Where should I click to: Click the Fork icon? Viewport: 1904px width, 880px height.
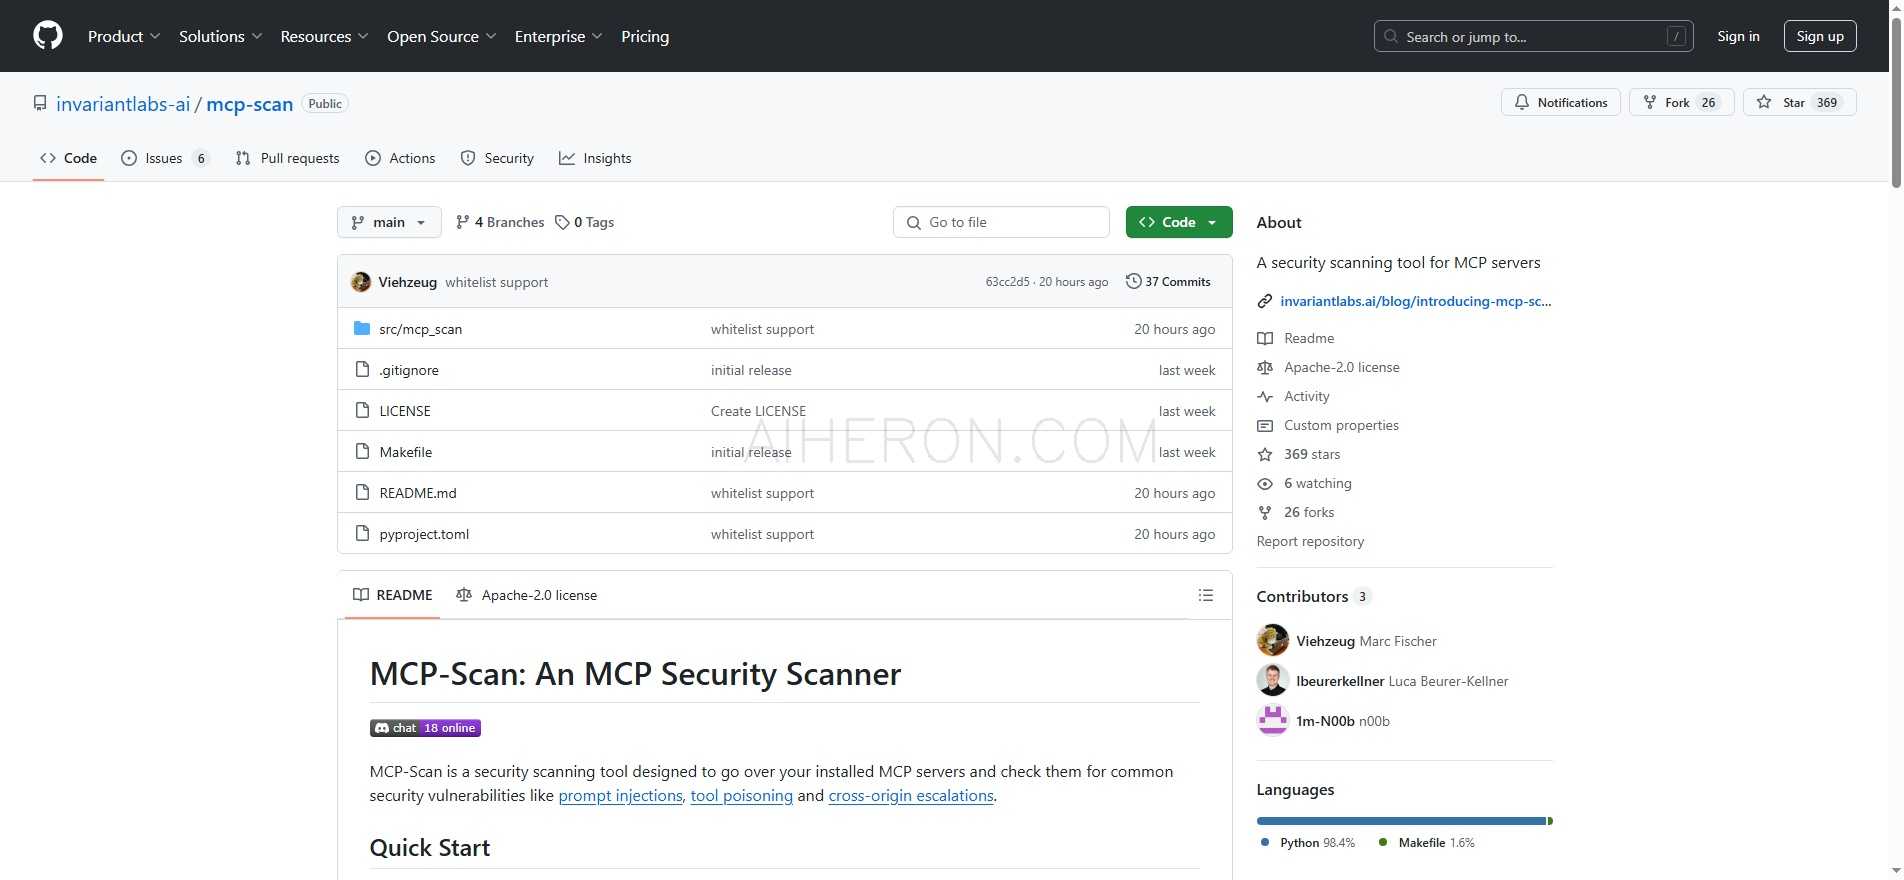click(x=1650, y=103)
